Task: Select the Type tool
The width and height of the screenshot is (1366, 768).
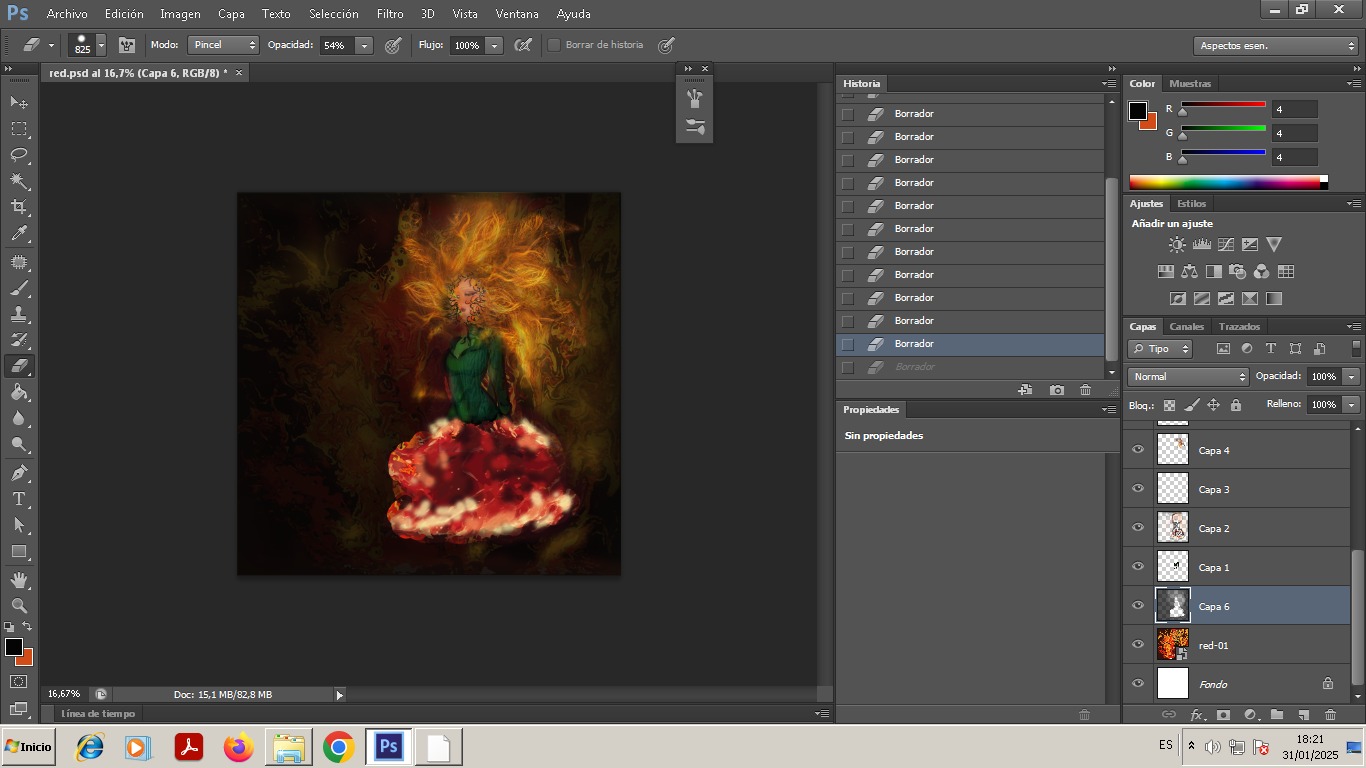Action: pyautogui.click(x=19, y=499)
